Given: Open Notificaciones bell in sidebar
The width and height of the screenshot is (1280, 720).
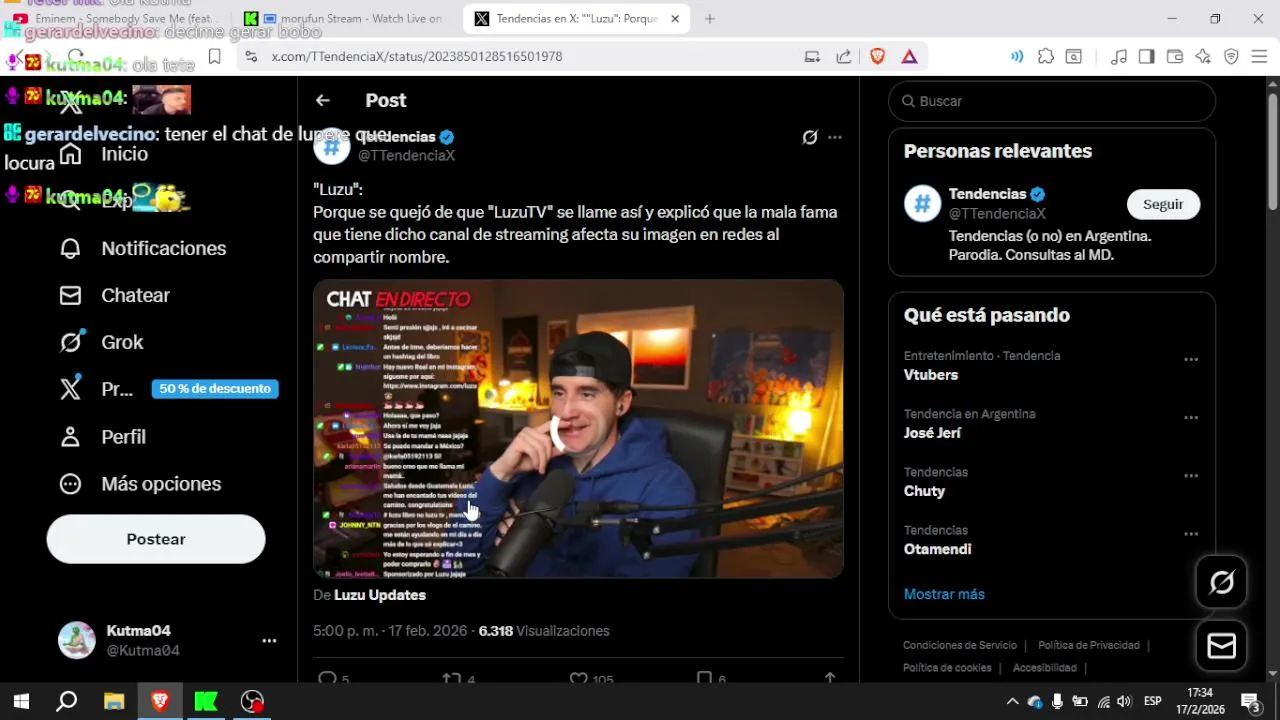Looking at the screenshot, I should (70, 248).
